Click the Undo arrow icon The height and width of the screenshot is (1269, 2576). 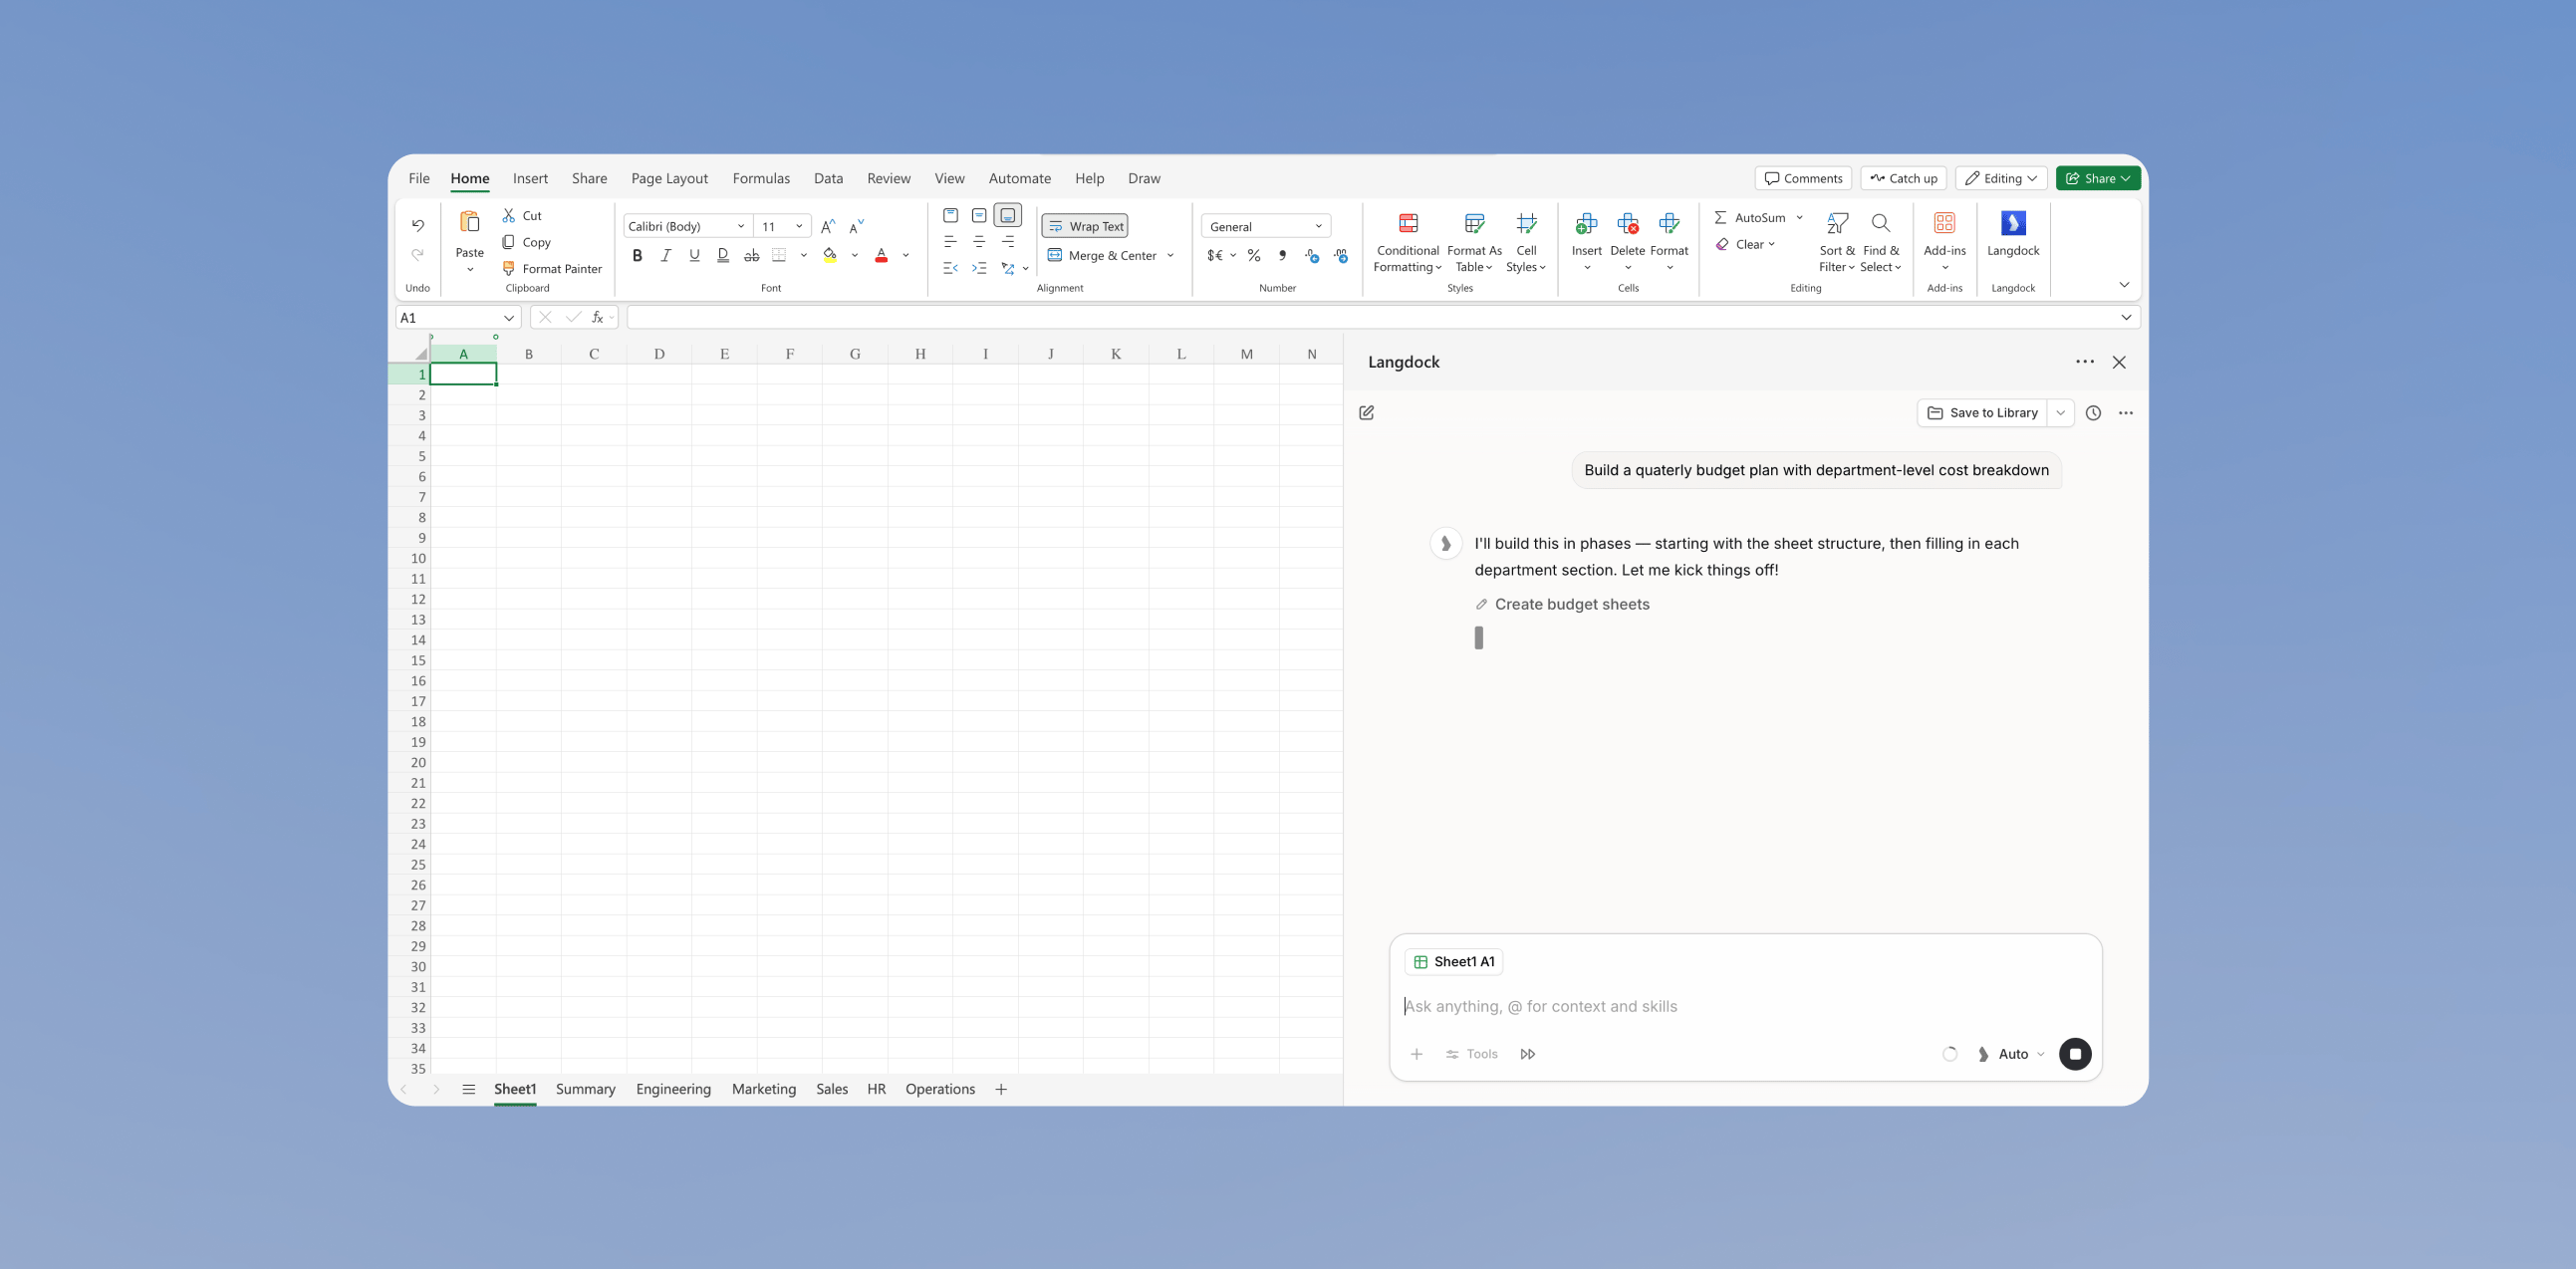coord(418,225)
